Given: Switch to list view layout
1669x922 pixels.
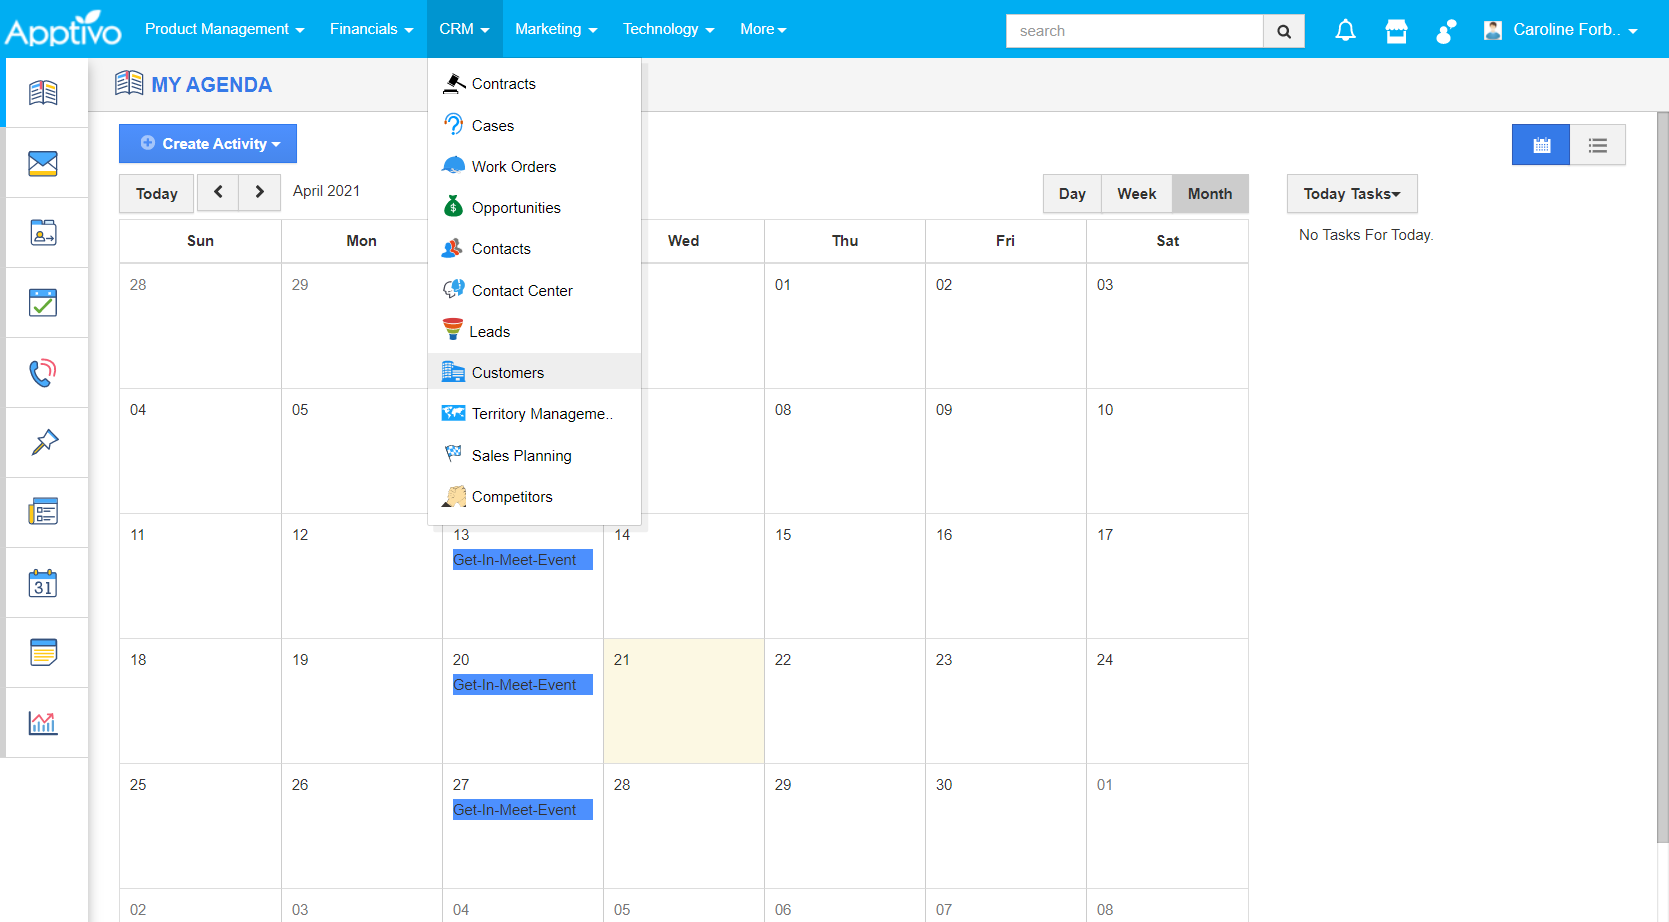Looking at the screenshot, I should click(x=1597, y=145).
